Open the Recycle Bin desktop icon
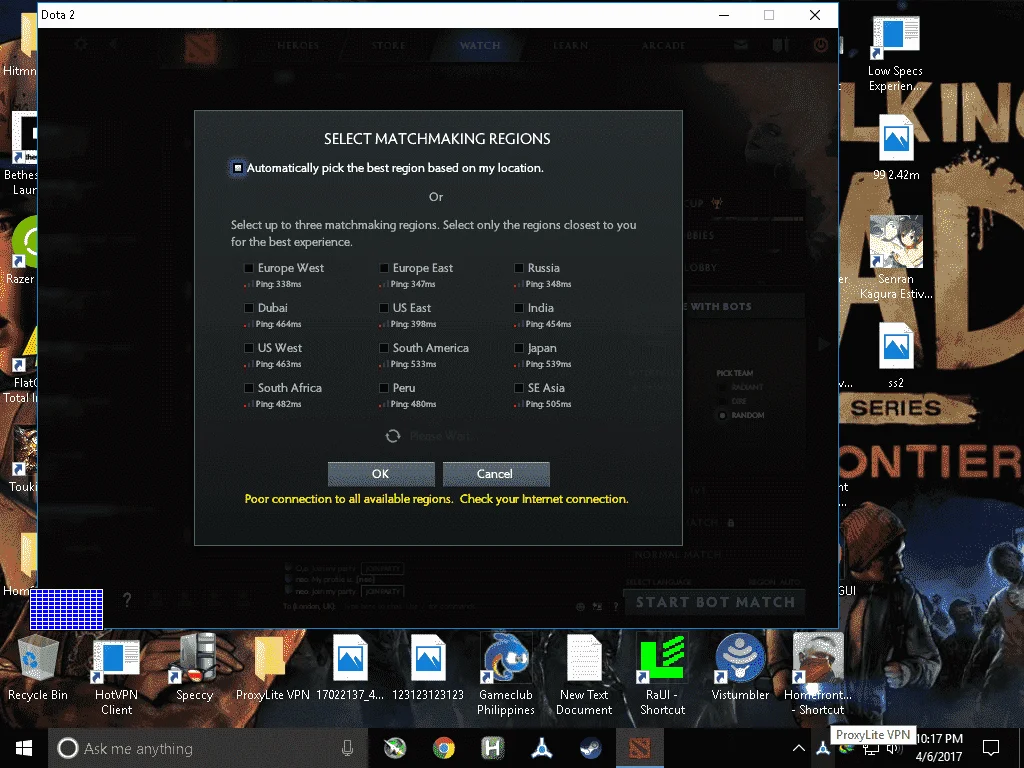 (38, 667)
